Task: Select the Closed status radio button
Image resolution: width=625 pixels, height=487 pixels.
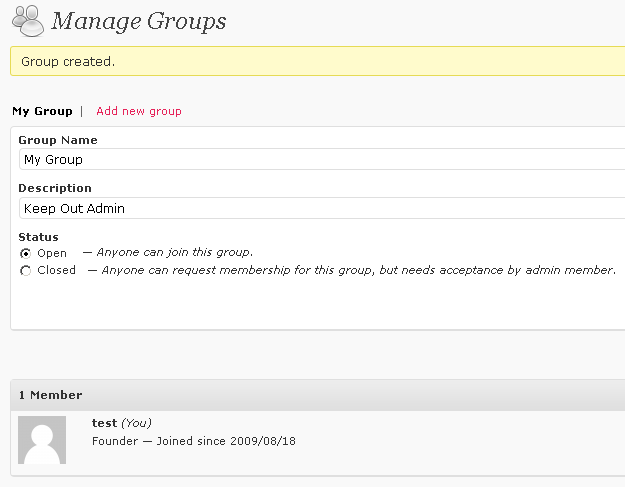Action: (x=26, y=271)
